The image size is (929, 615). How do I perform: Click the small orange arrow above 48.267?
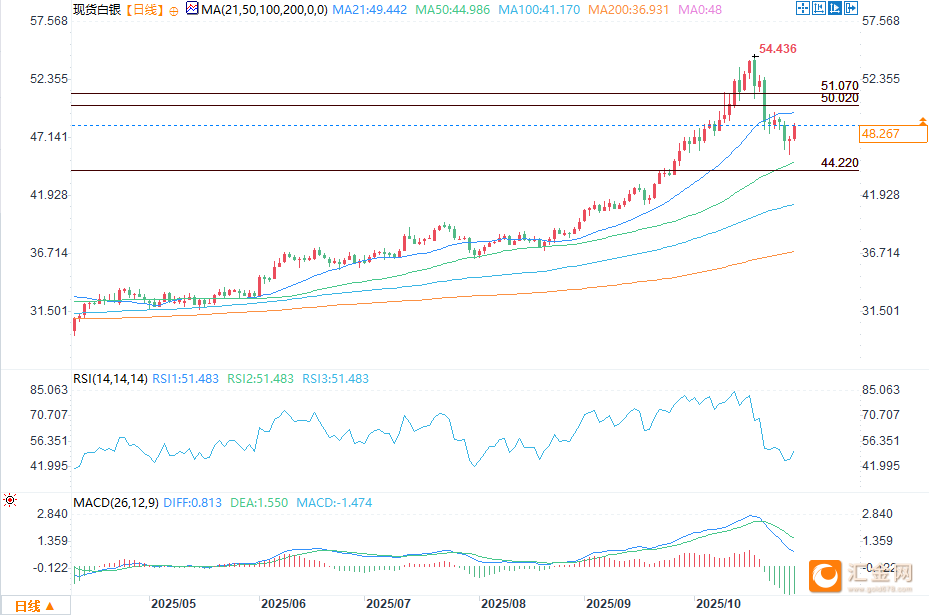(x=922, y=121)
